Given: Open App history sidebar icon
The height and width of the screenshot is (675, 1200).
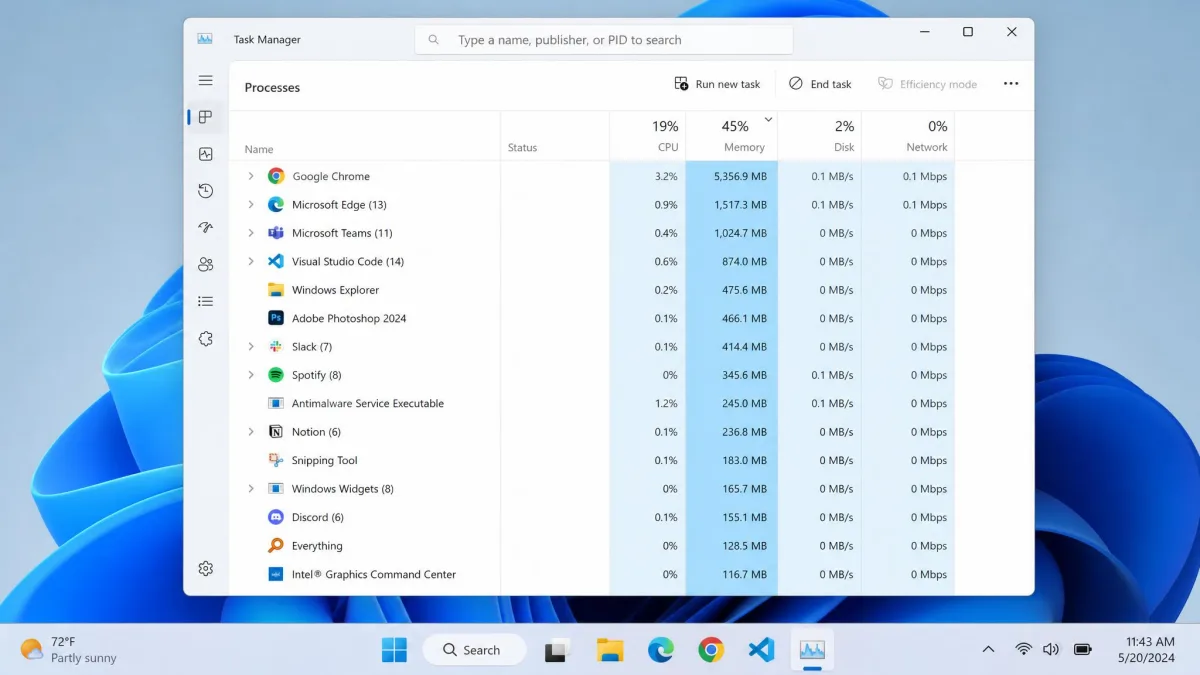Looking at the screenshot, I should (205, 191).
